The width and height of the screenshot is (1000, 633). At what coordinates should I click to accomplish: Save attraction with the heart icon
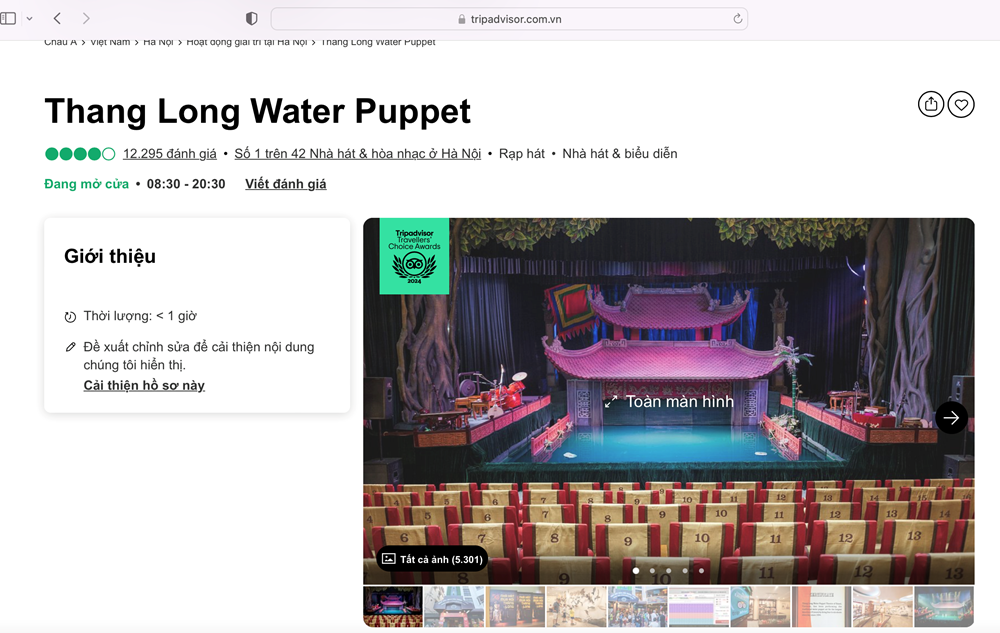pyautogui.click(x=961, y=104)
